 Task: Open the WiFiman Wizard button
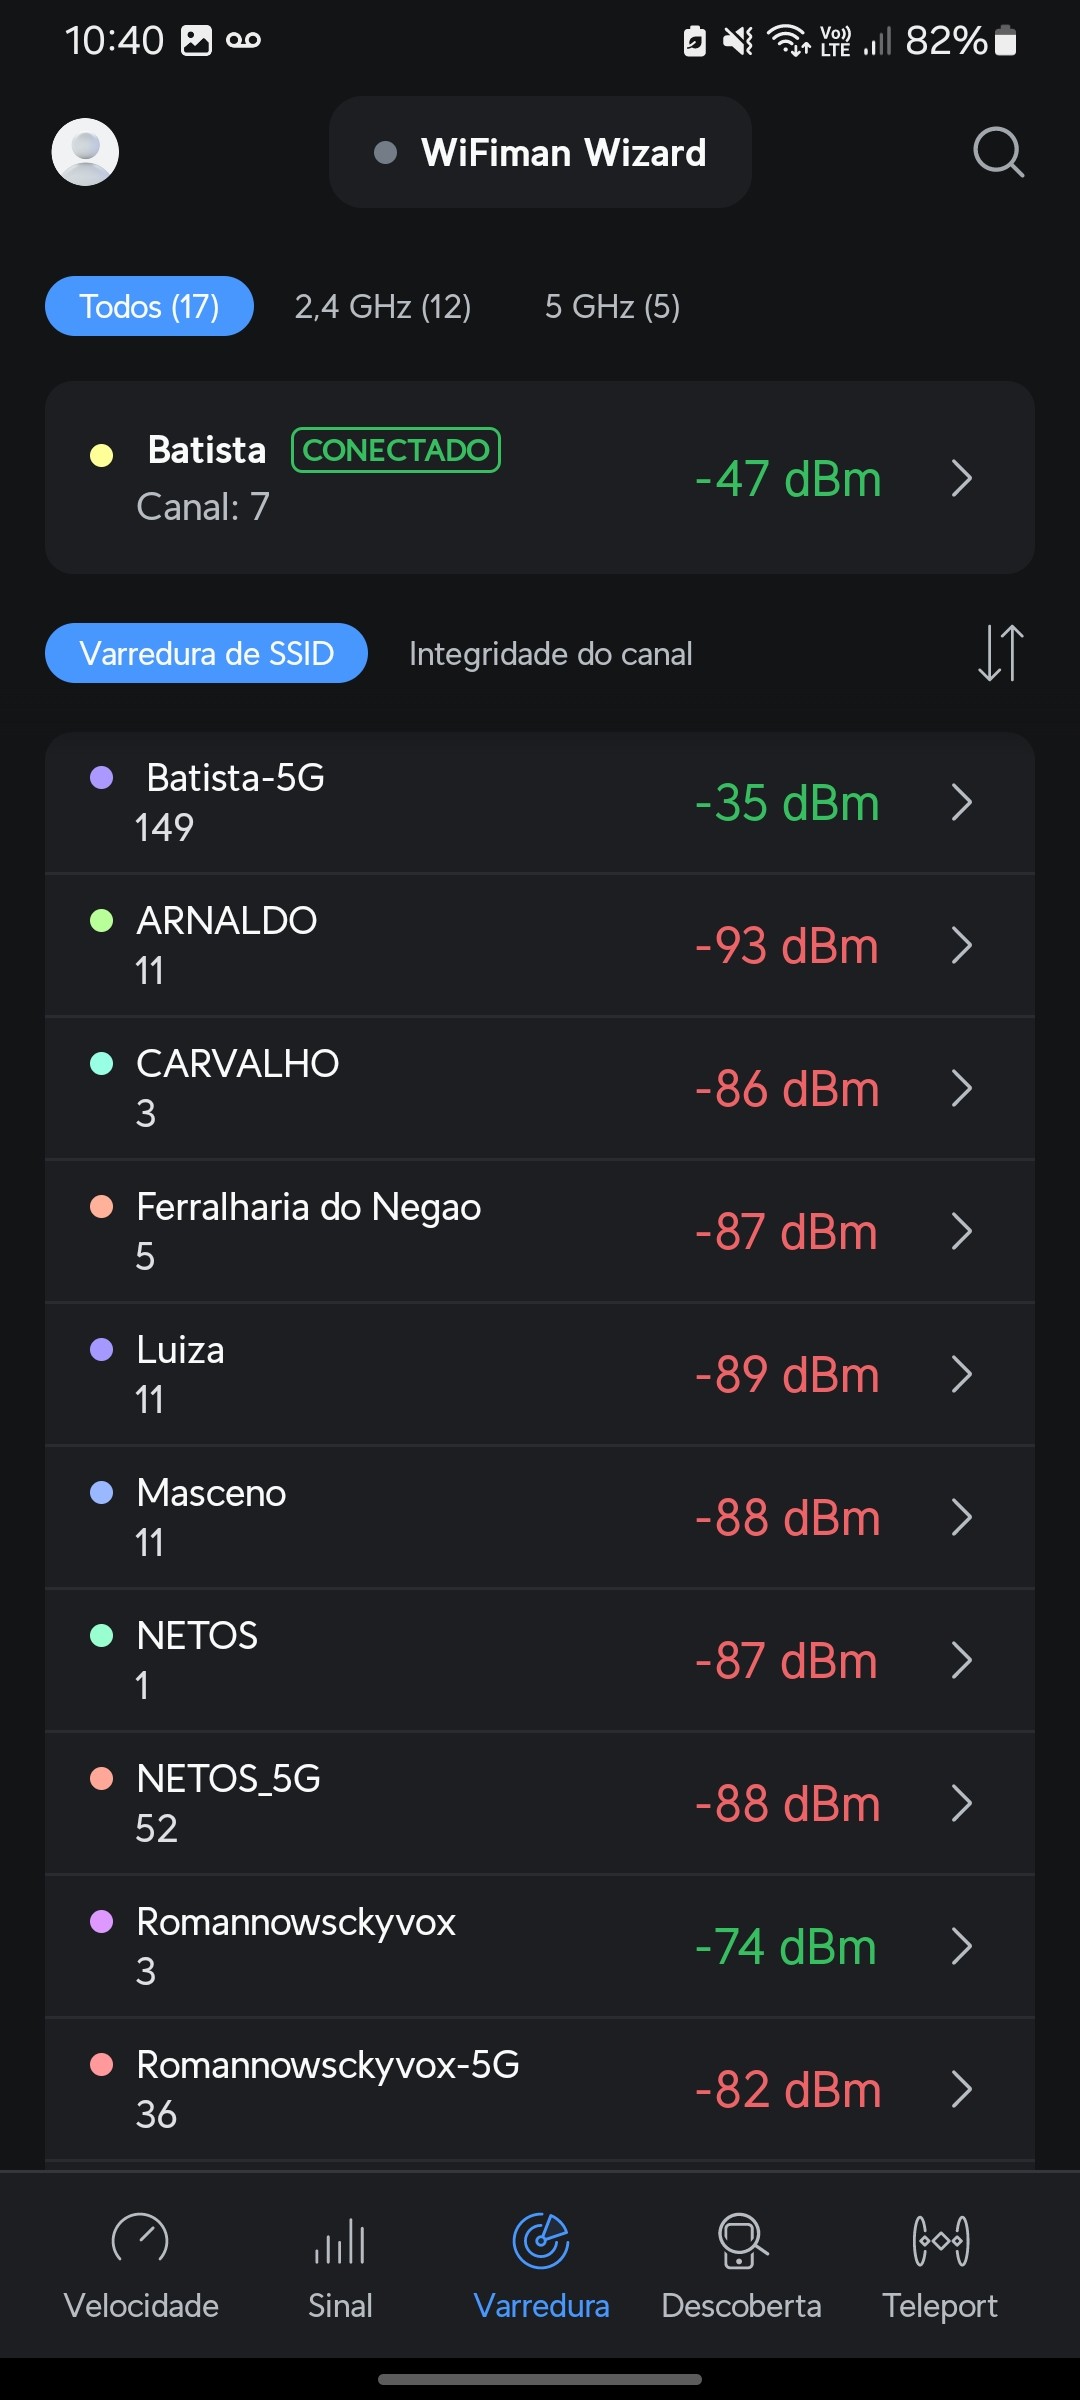540,152
